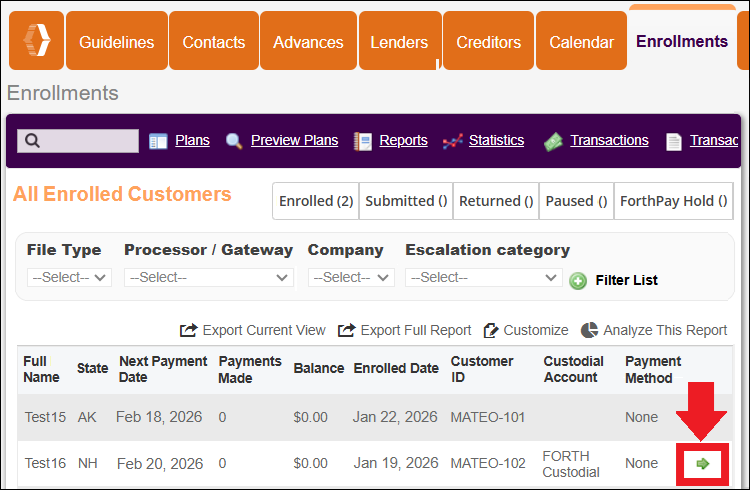Sort by Enrolled Date column header

tap(396, 368)
